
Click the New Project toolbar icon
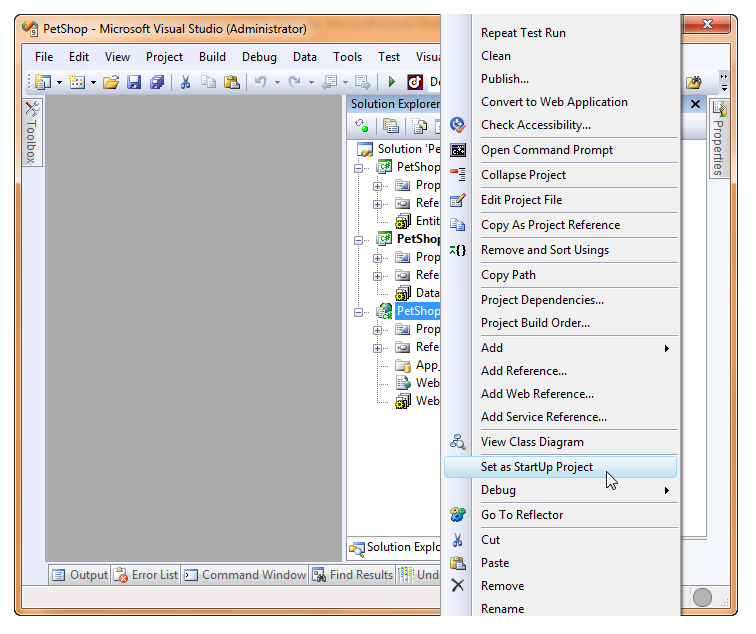(x=43, y=82)
